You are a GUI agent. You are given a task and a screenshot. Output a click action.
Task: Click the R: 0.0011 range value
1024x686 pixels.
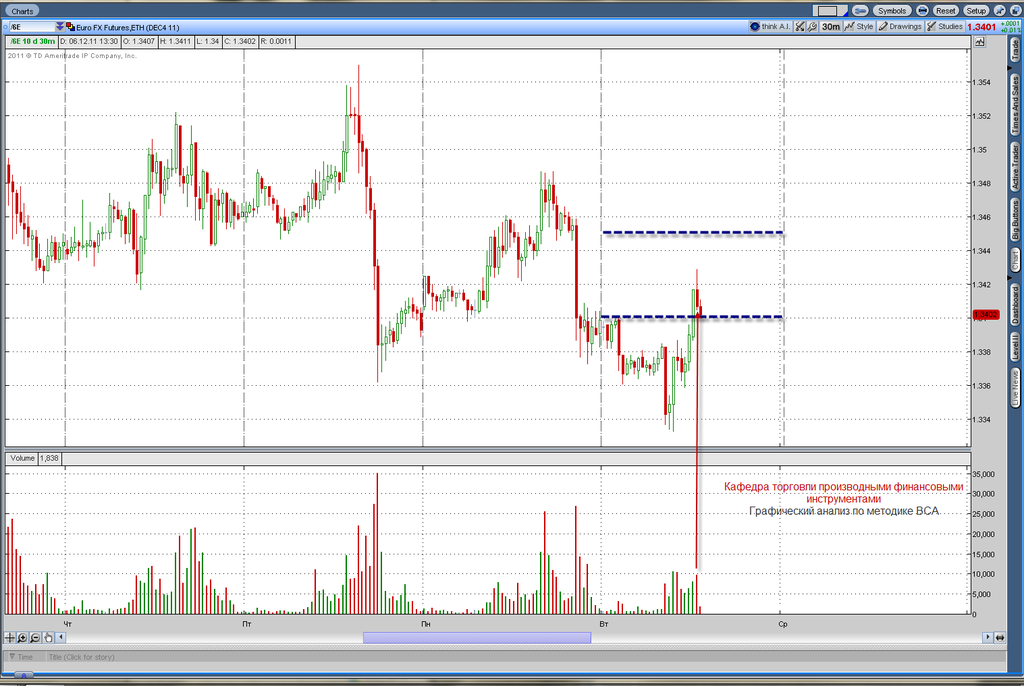coord(277,41)
